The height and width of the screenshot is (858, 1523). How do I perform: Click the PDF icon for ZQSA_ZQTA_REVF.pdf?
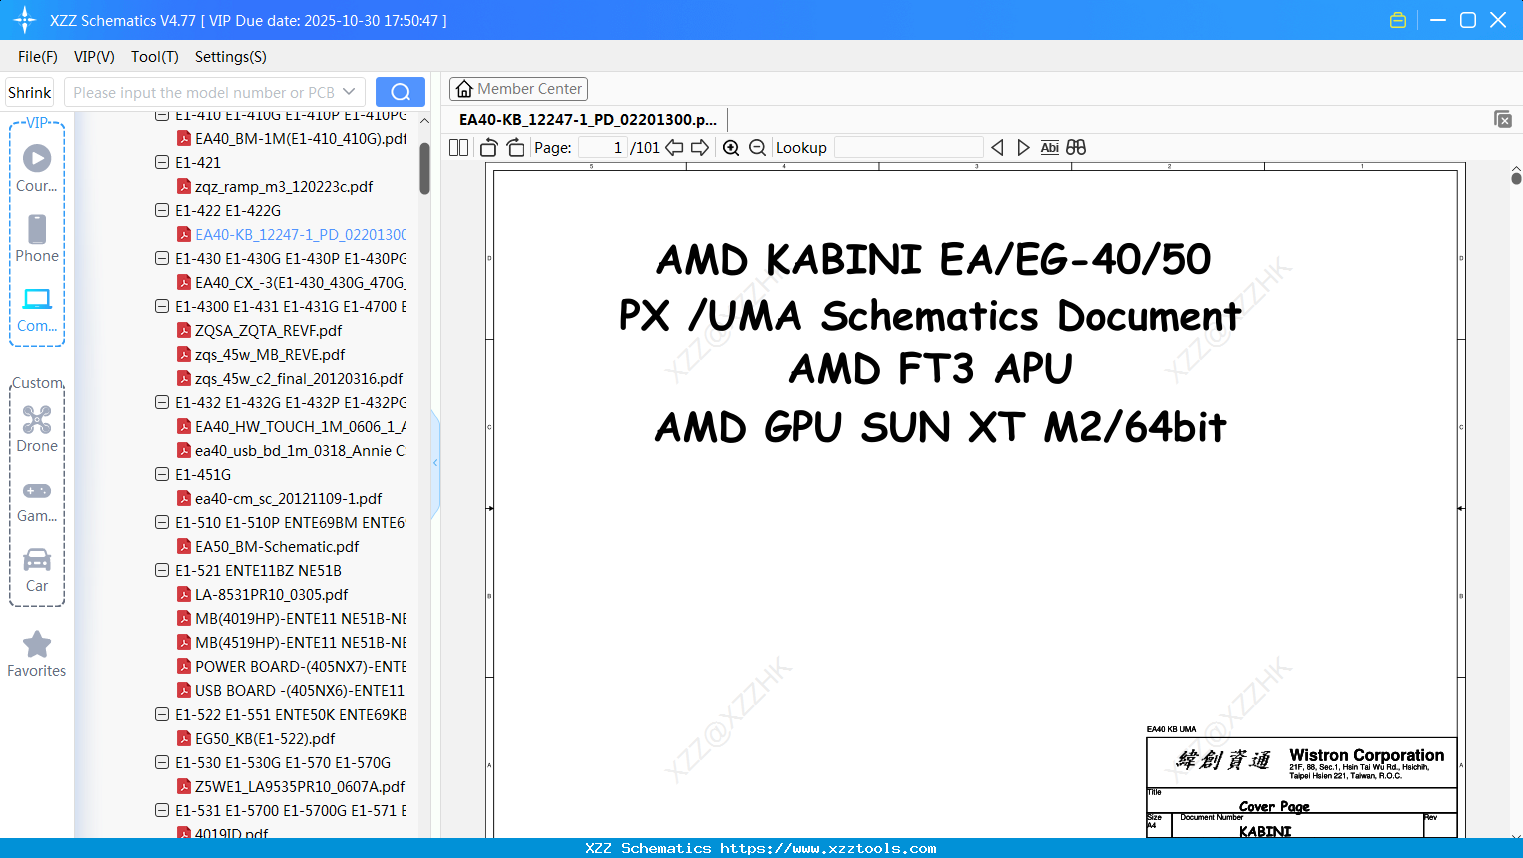pos(184,330)
